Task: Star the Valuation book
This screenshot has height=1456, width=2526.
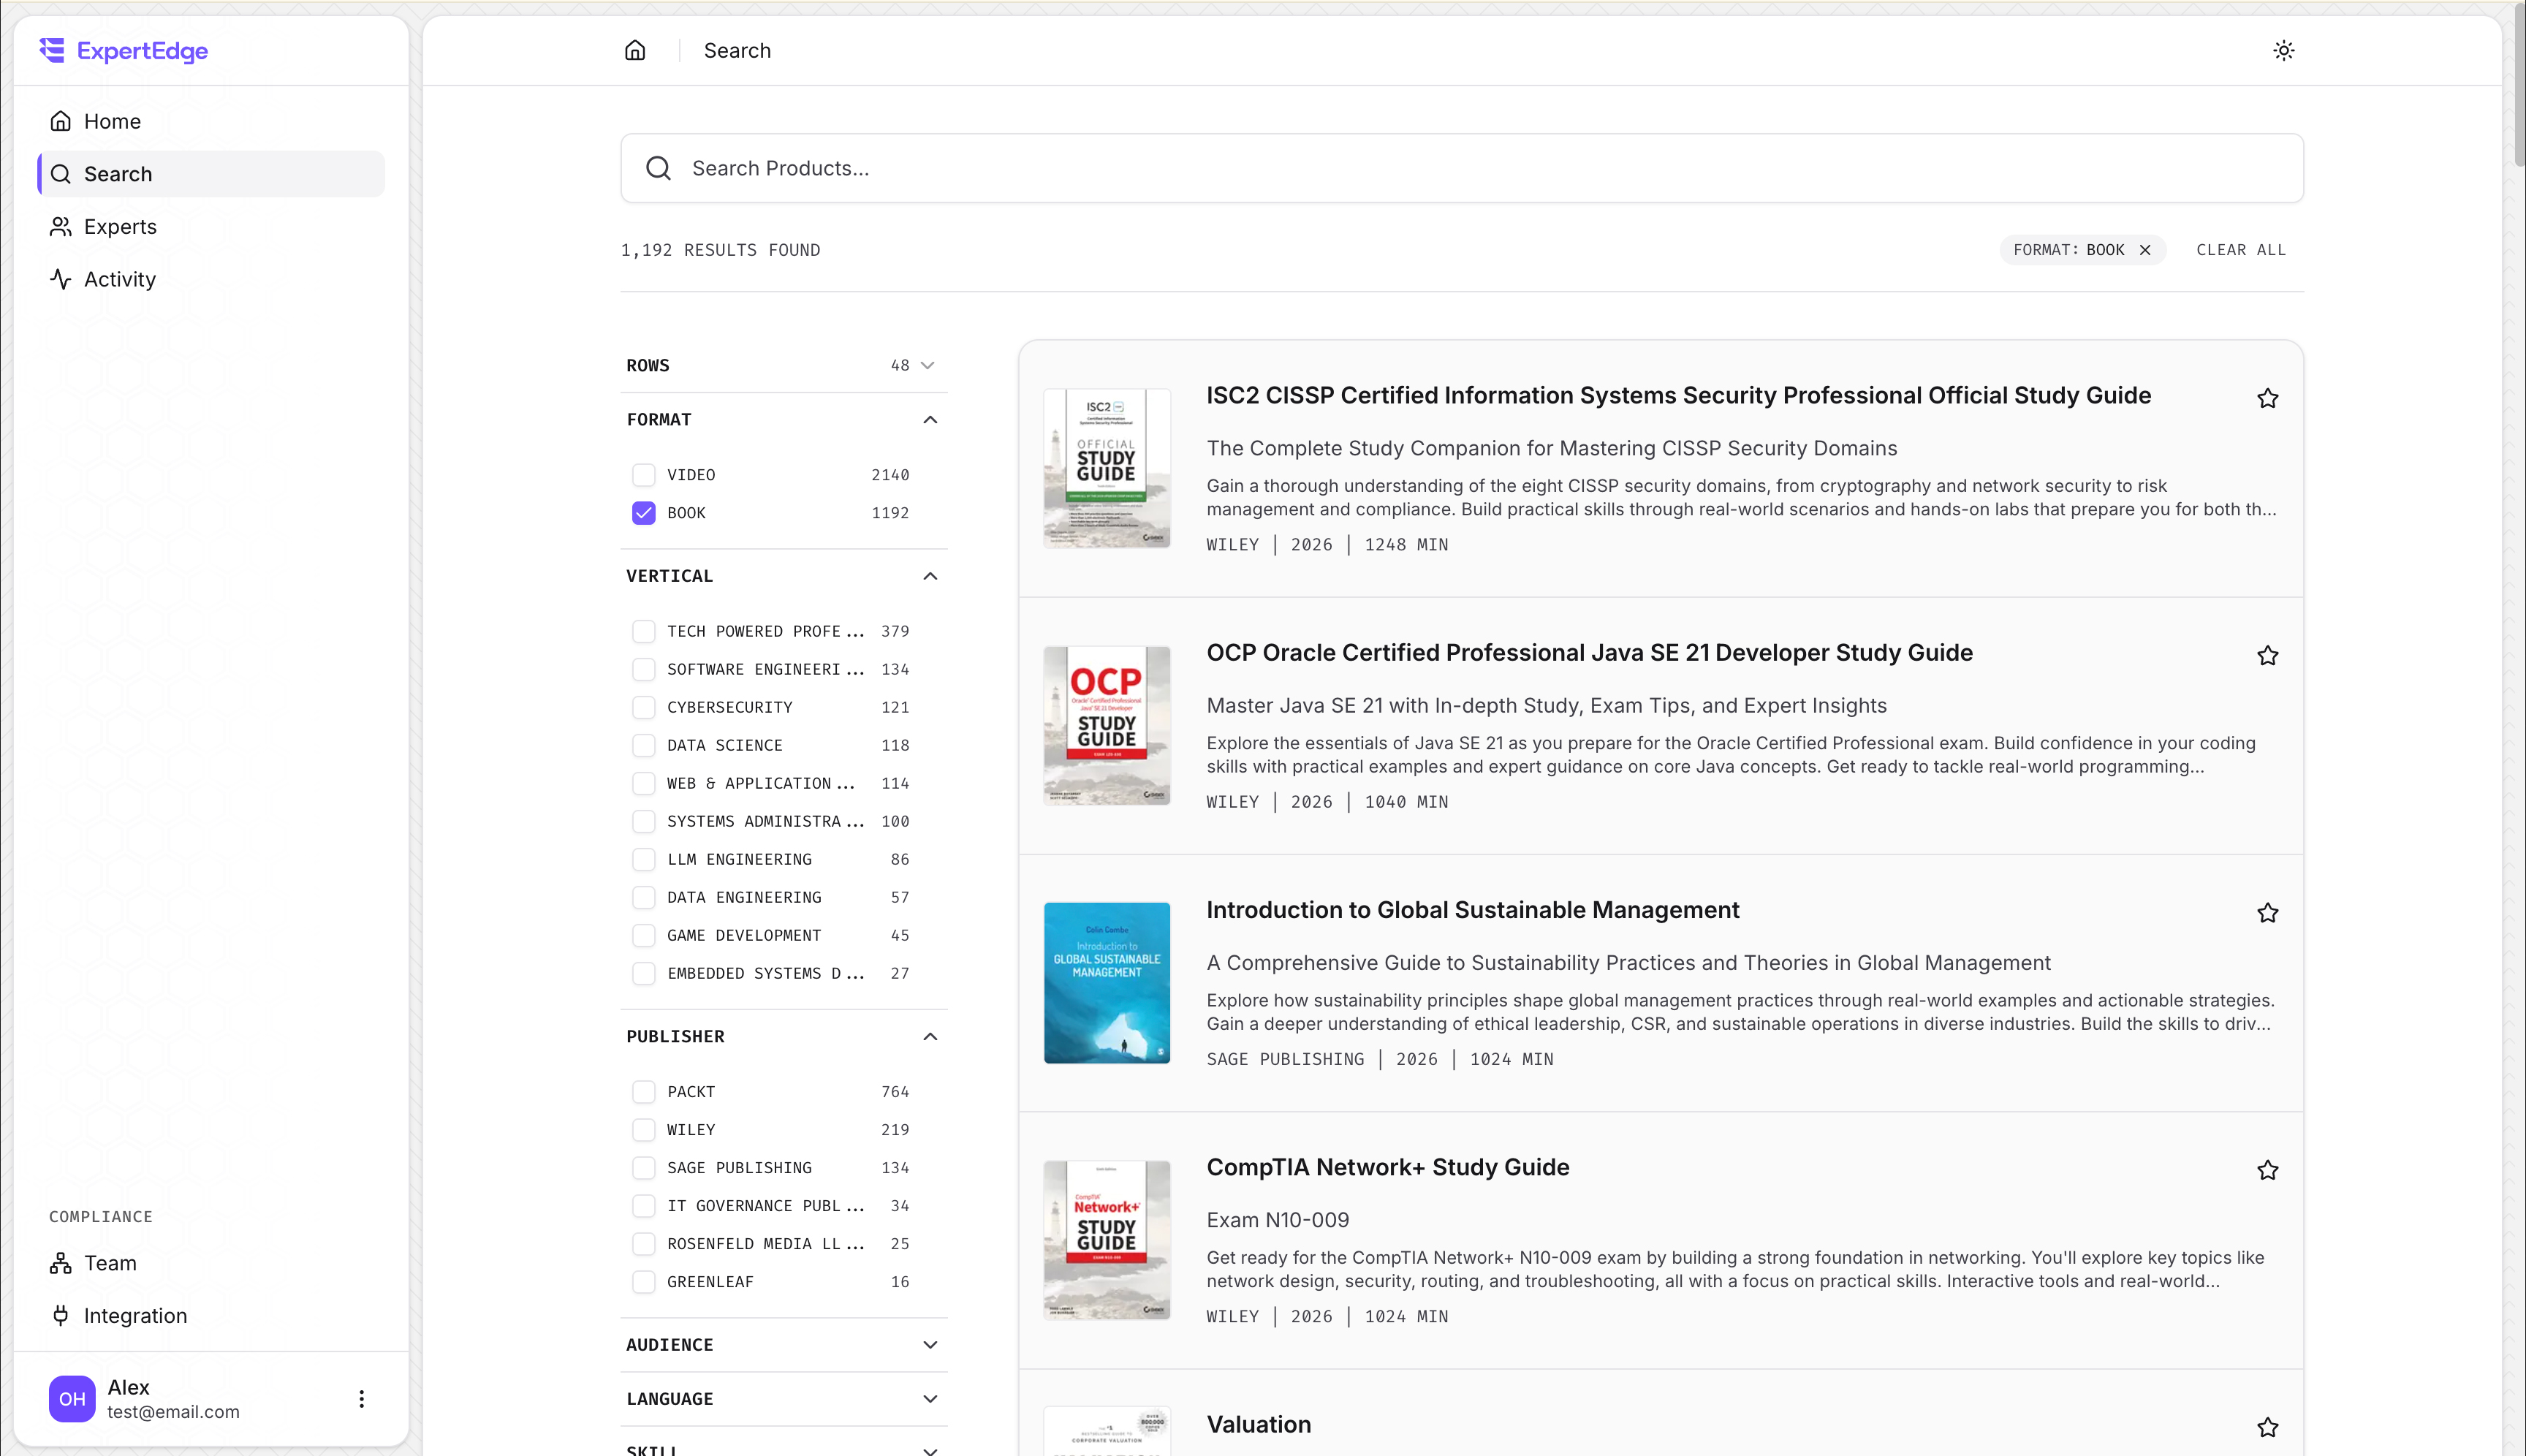Action: pyautogui.click(x=2267, y=1427)
